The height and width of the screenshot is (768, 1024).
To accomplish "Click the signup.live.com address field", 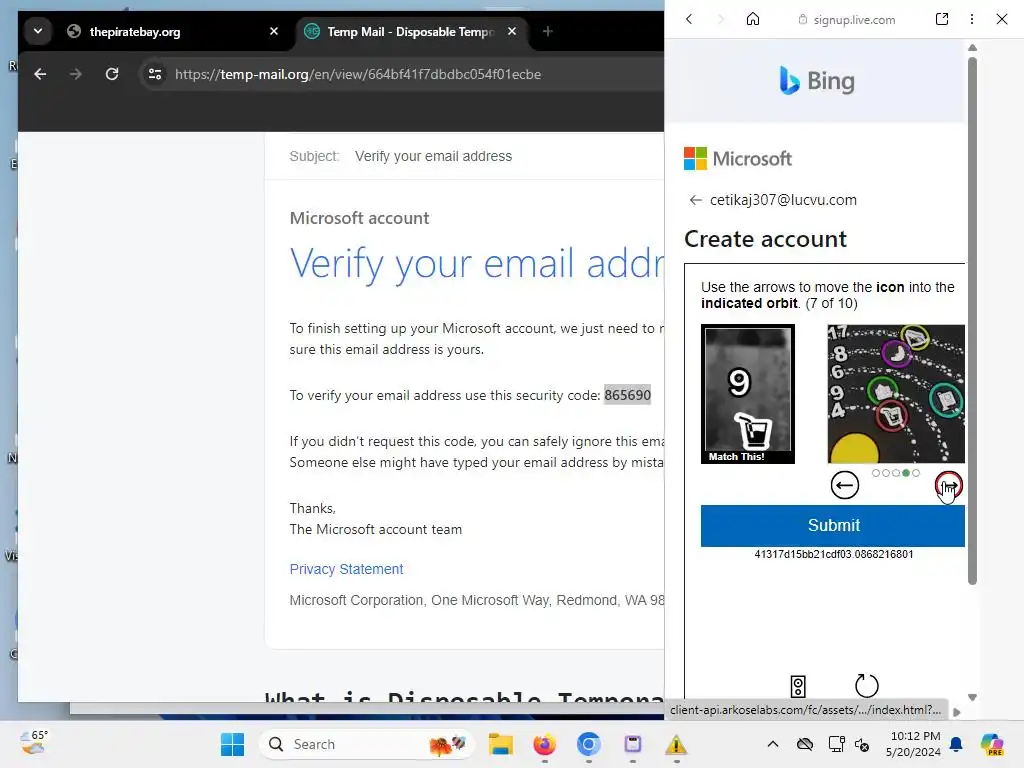I will click(847, 20).
